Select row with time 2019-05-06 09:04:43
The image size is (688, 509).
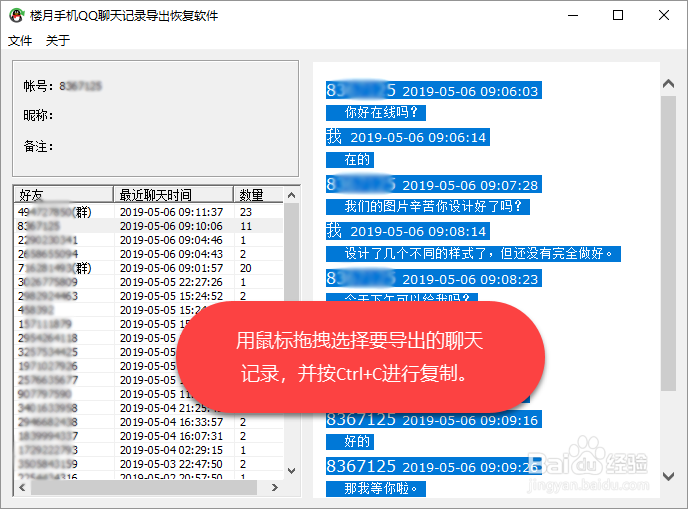(149, 254)
